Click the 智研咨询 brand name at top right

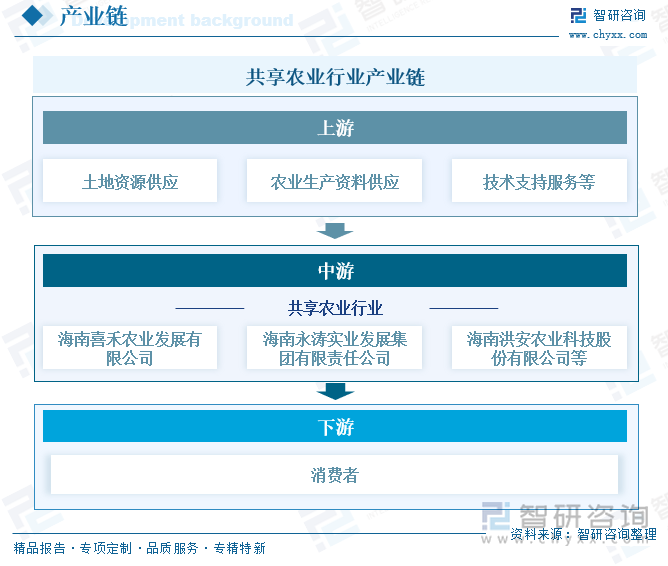click(x=619, y=16)
